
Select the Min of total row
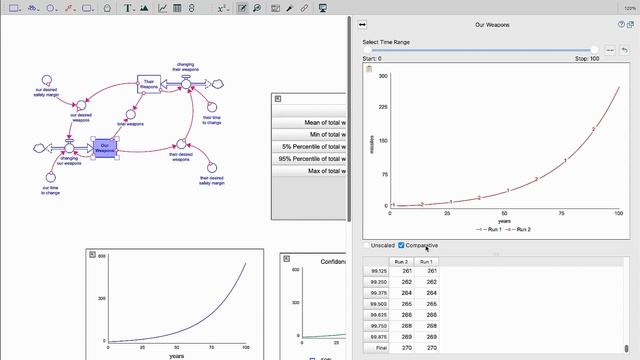click(309, 134)
